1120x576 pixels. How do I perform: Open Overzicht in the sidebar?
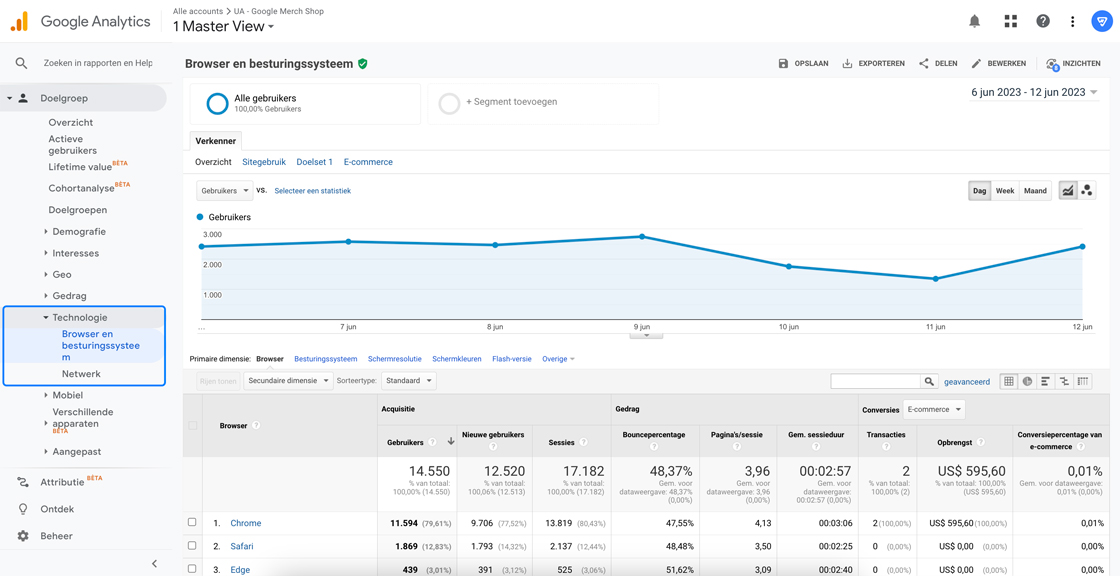[x=71, y=122]
